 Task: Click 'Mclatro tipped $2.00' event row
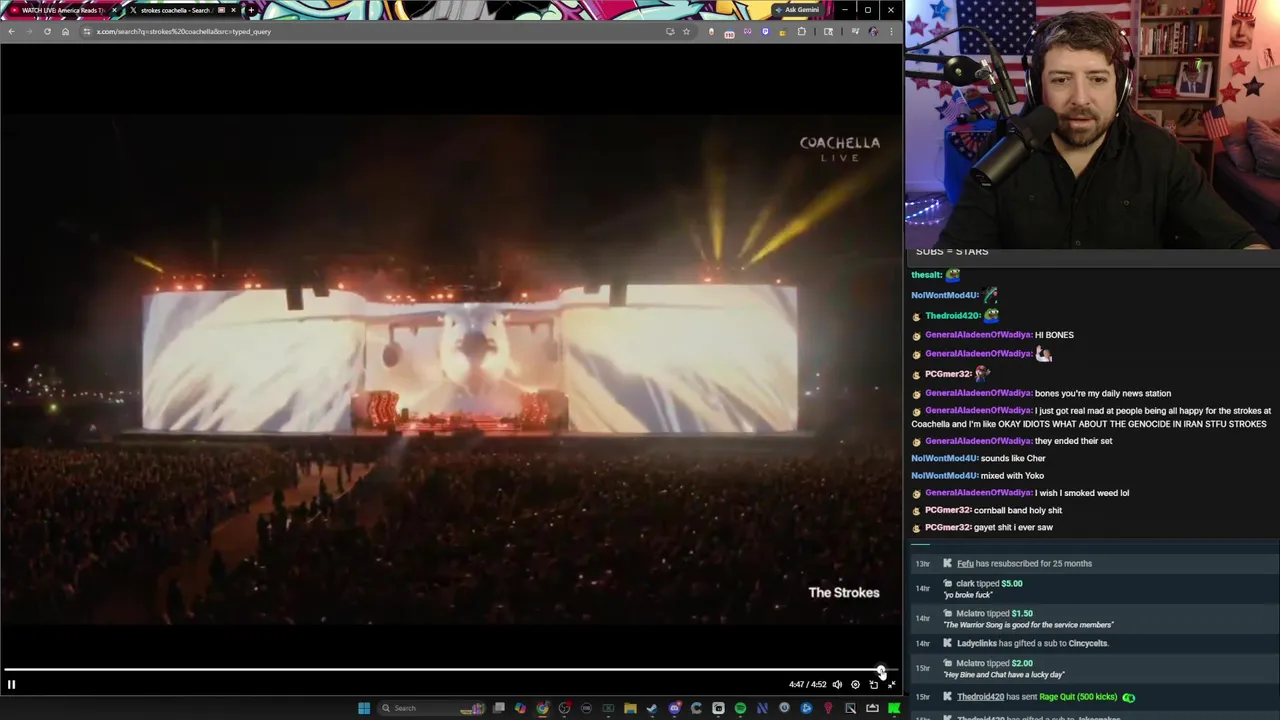pos(1092,668)
